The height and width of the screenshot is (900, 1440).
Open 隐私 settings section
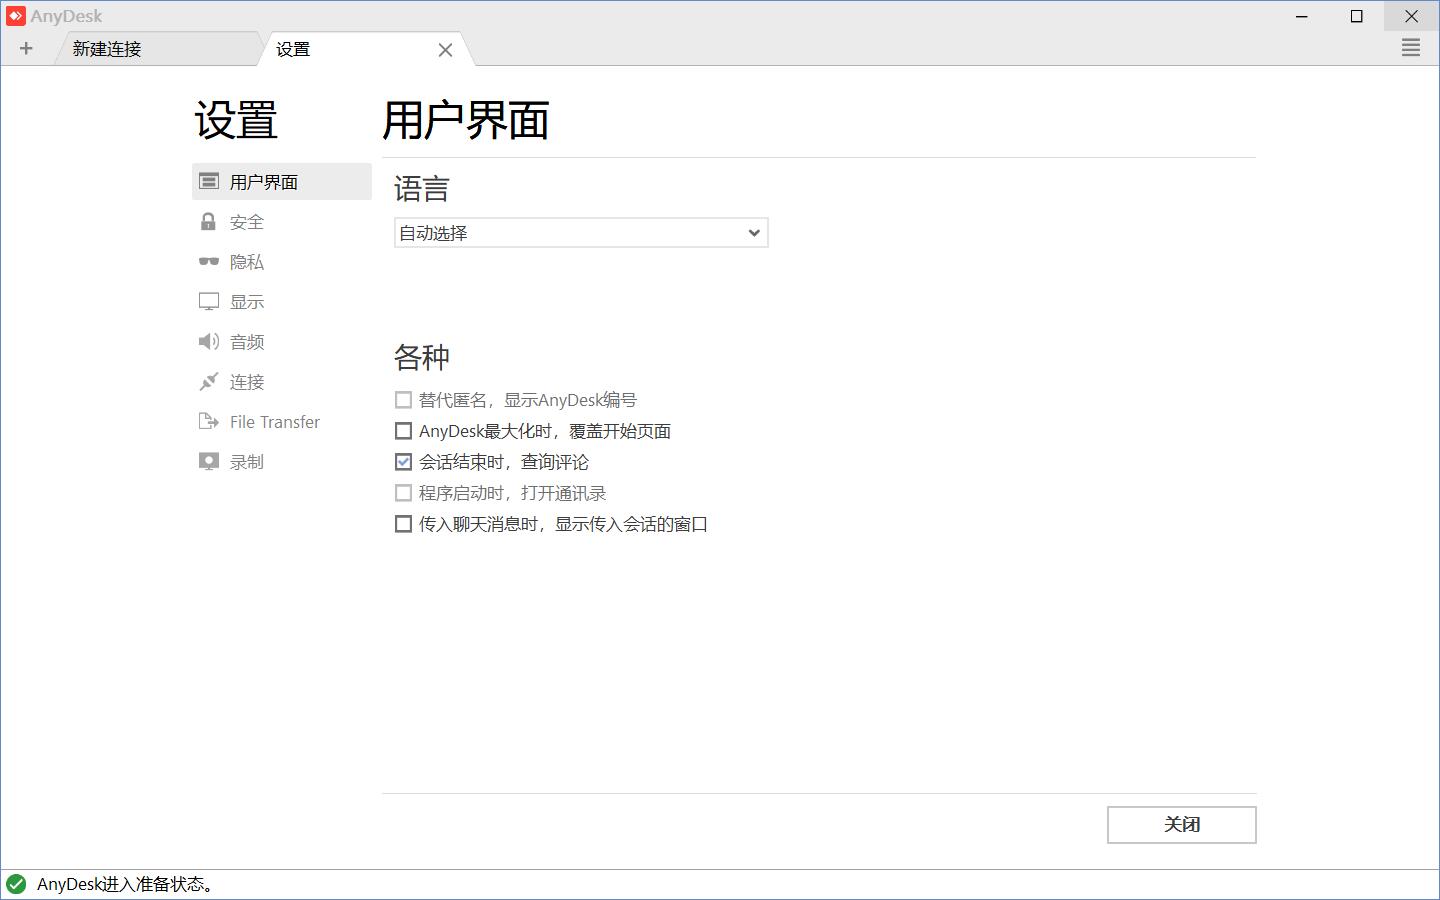coord(282,261)
